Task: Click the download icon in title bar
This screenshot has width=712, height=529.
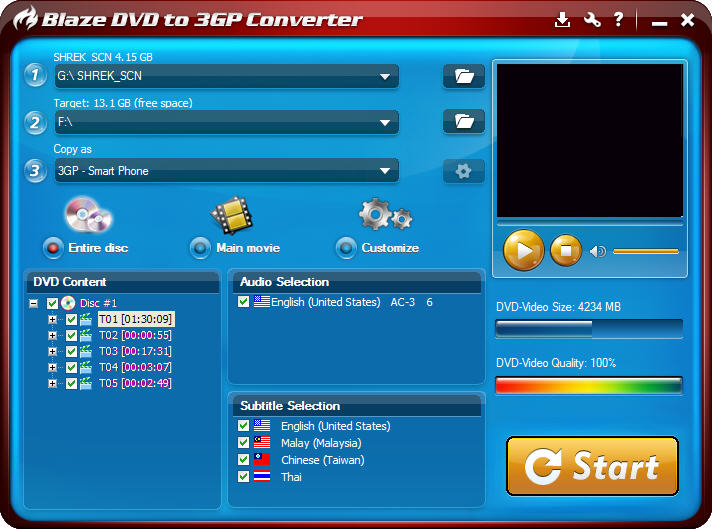Action: tap(563, 20)
